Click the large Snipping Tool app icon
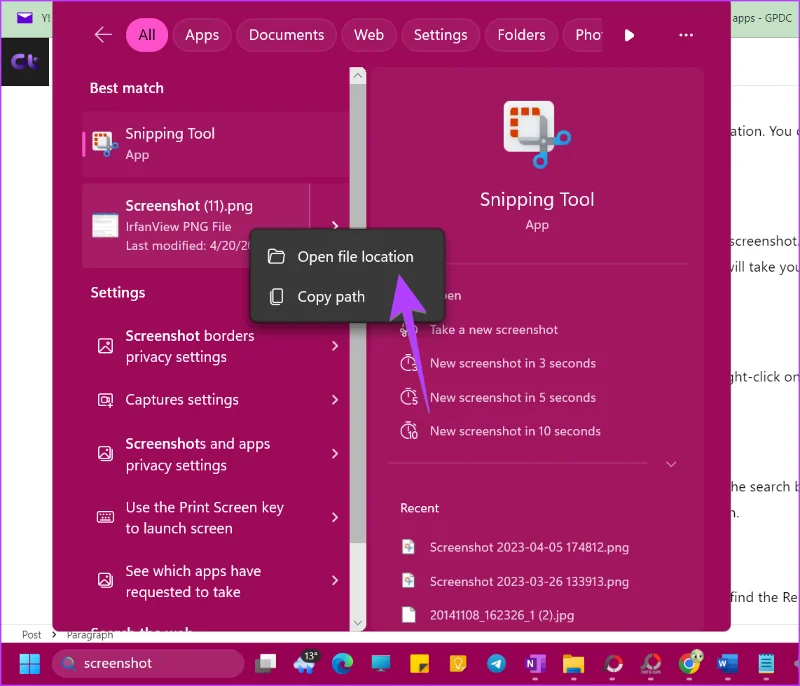800x686 pixels. tap(537, 135)
